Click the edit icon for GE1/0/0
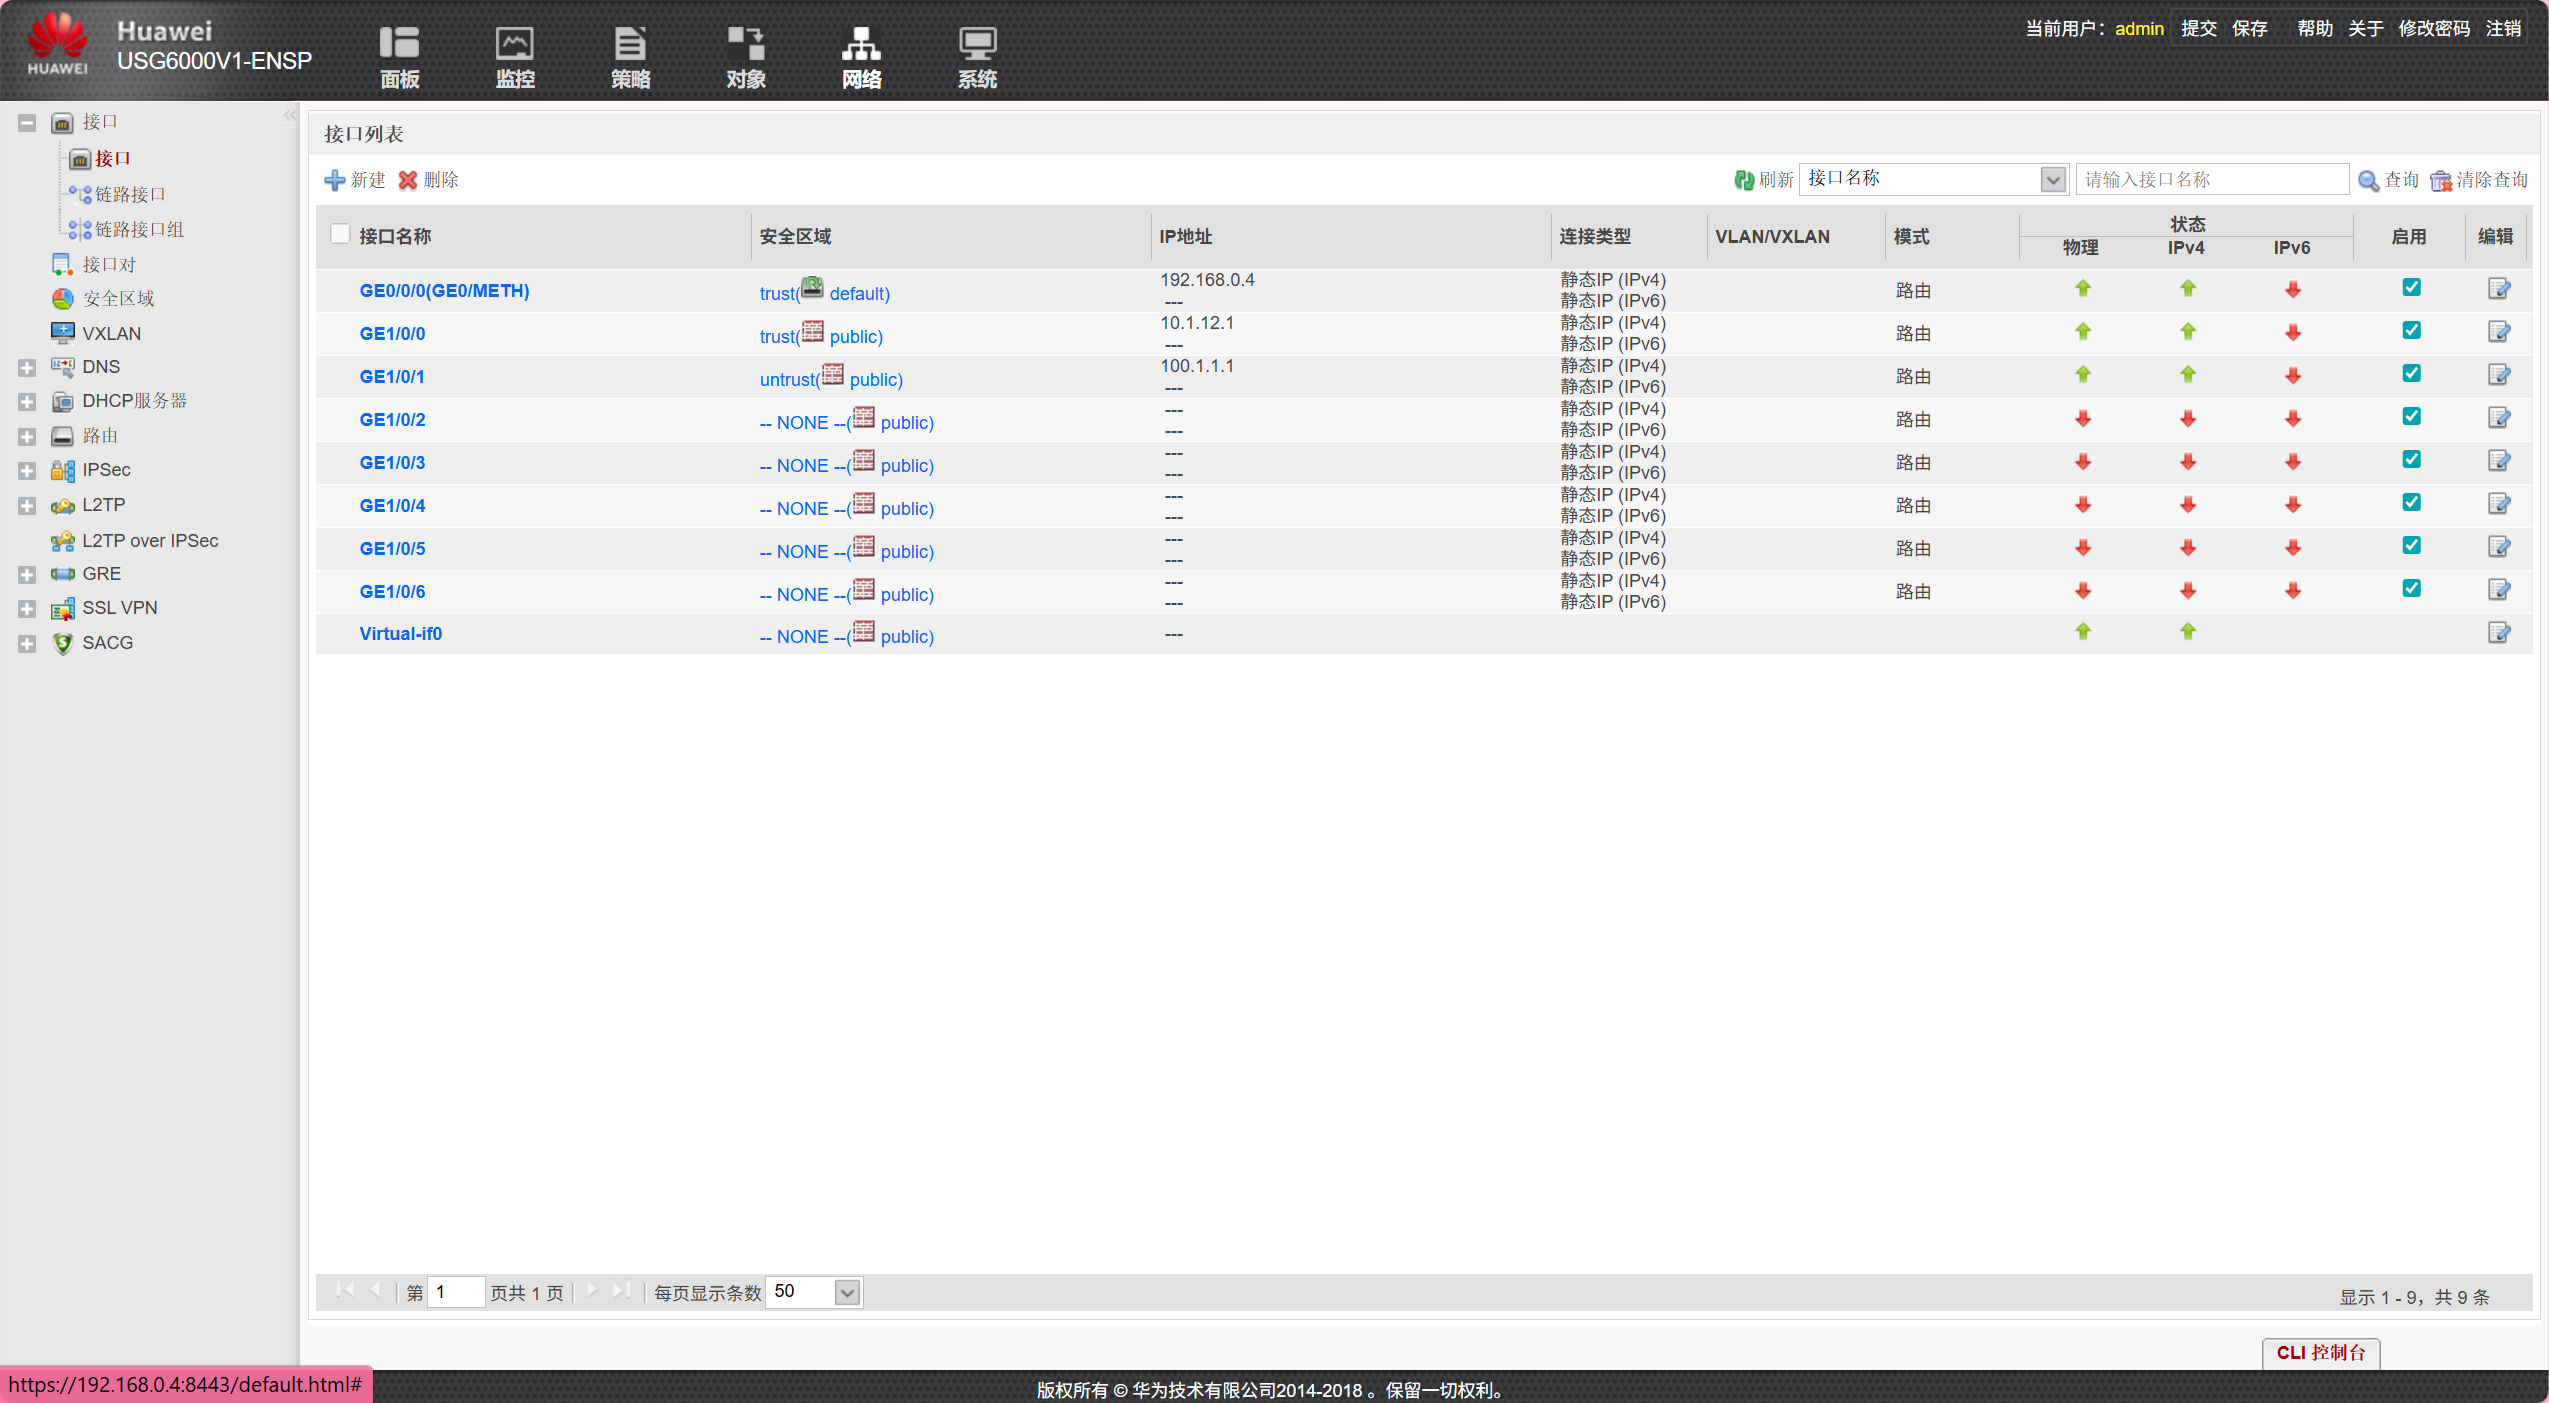Screen dimensions: 2549x1403 click(2498, 332)
